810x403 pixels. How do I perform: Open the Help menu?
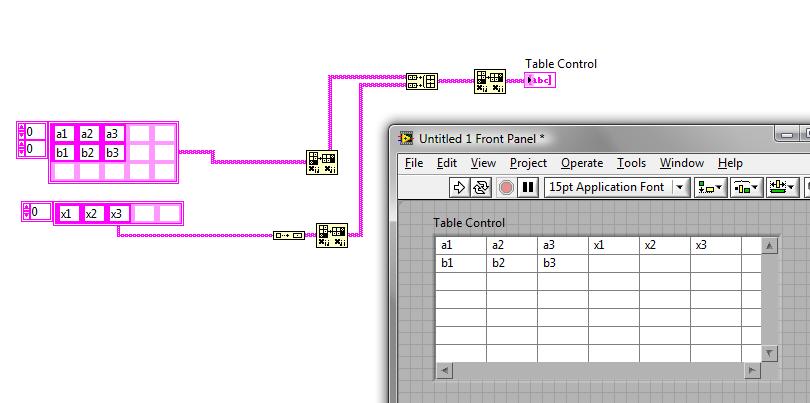(730, 163)
